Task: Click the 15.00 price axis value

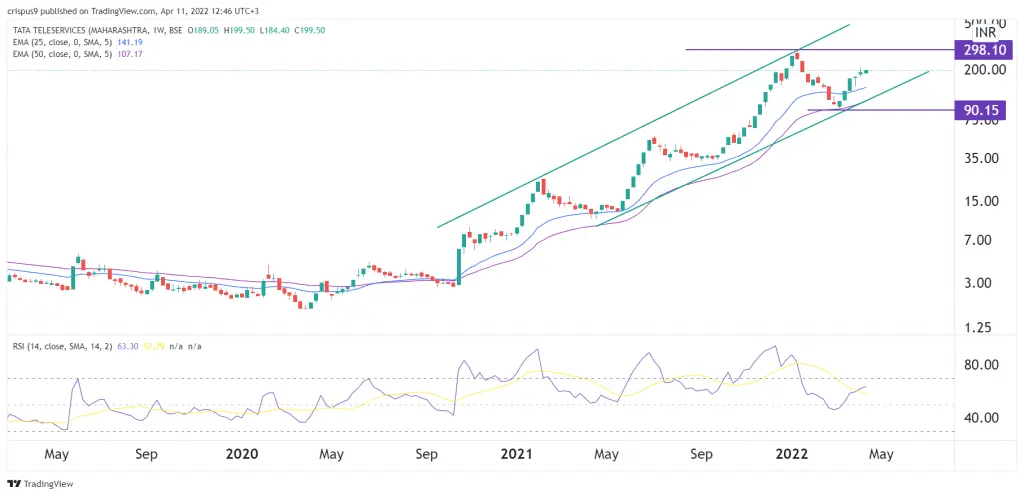Action: coord(983,201)
